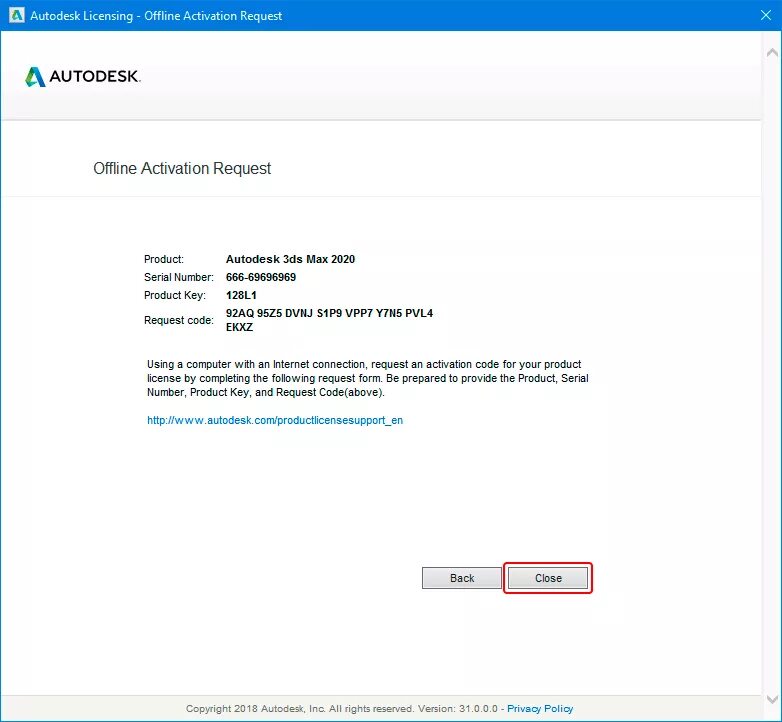Viewport: 782px width, 722px height.
Task: Click the scrollbar up arrow
Action: coord(772,52)
